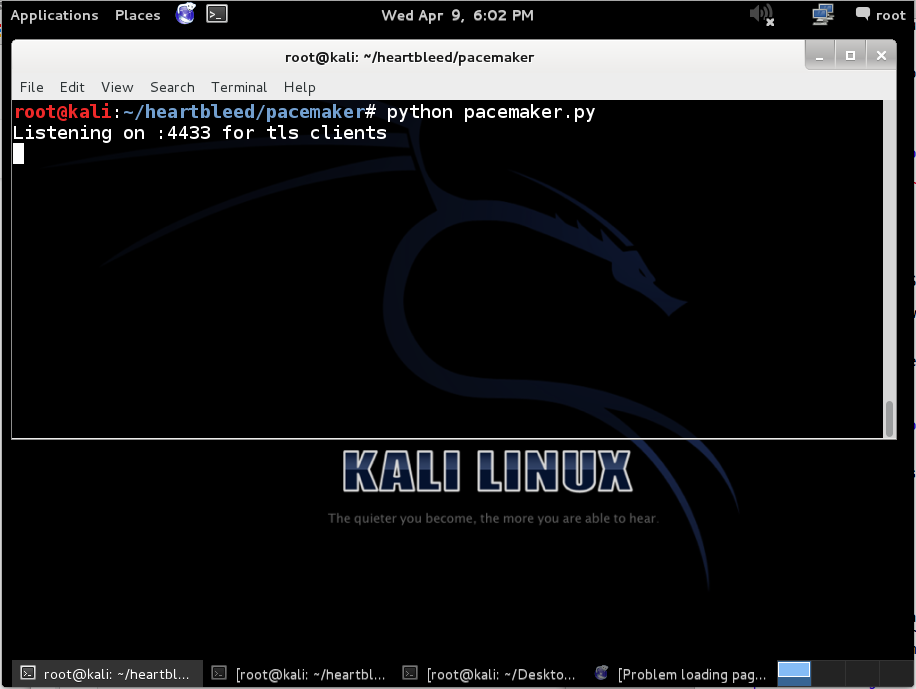Launch the Iceweasel browser icon in top panel
Viewport: 916px width, 689px height.
(186, 13)
